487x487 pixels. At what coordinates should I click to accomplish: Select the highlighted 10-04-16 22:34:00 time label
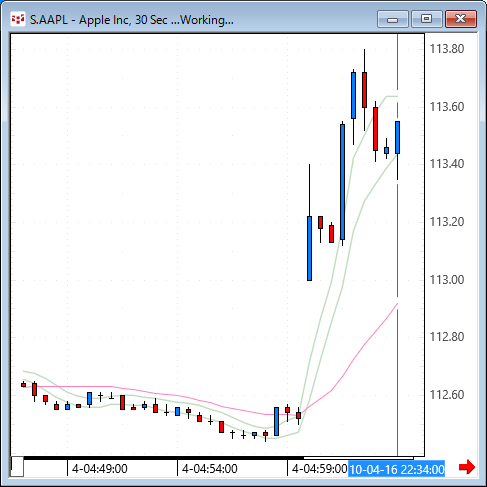click(397, 469)
